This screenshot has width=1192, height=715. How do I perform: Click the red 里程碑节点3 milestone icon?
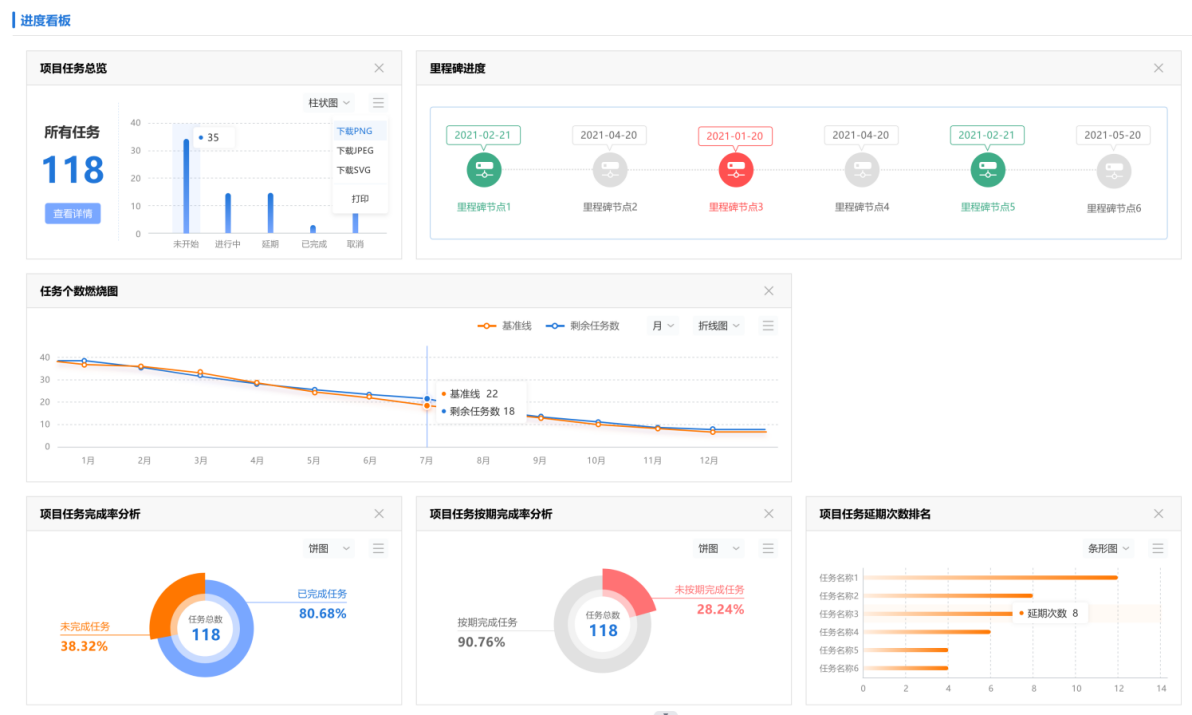pos(736,169)
